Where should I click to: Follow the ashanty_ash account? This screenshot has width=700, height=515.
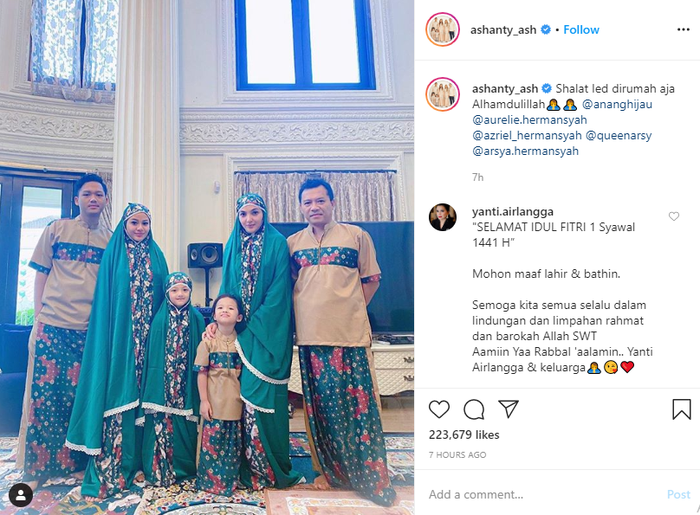click(581, 29)
